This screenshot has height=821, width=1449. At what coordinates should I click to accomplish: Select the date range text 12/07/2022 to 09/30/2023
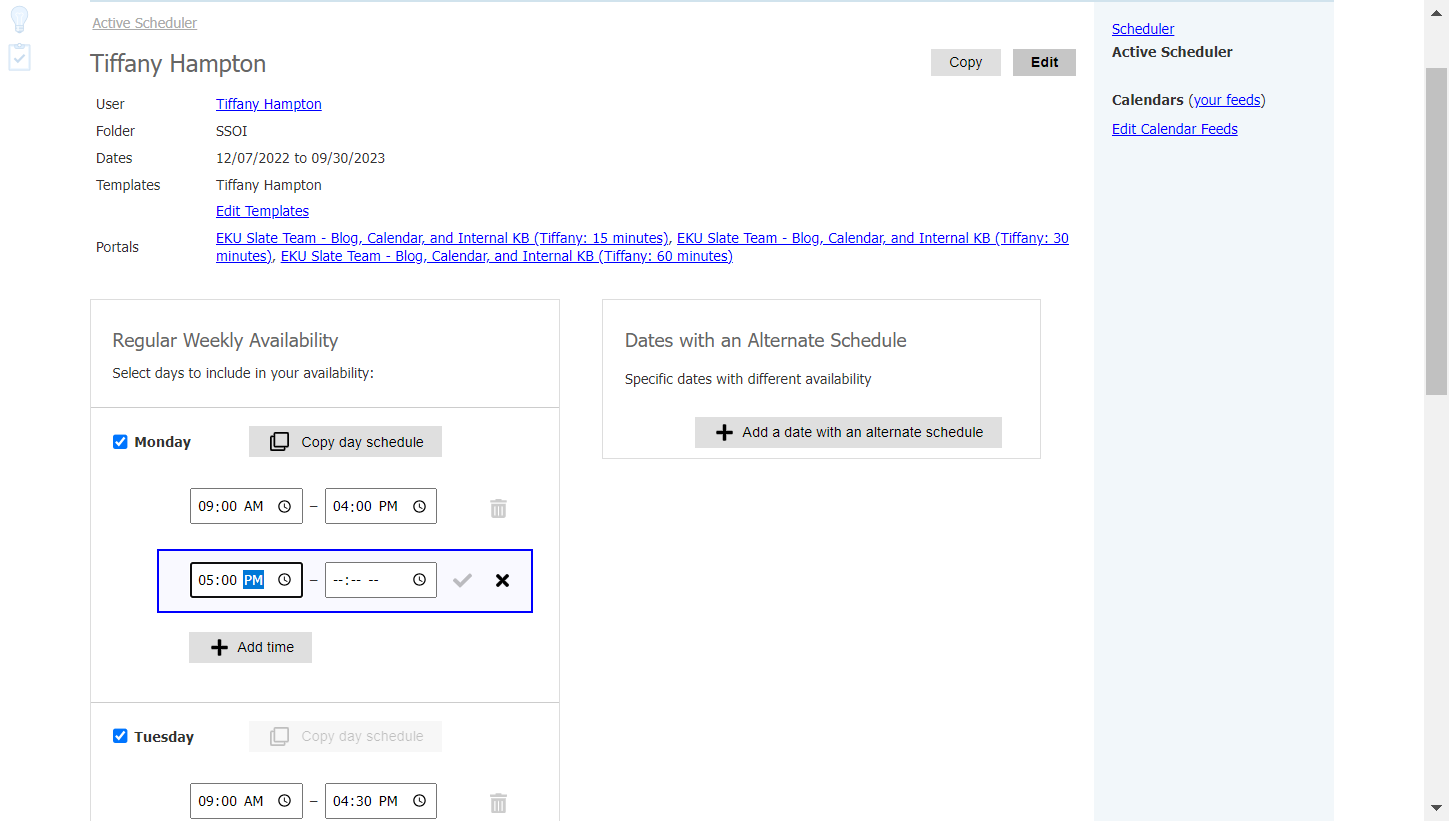(300, 158)
